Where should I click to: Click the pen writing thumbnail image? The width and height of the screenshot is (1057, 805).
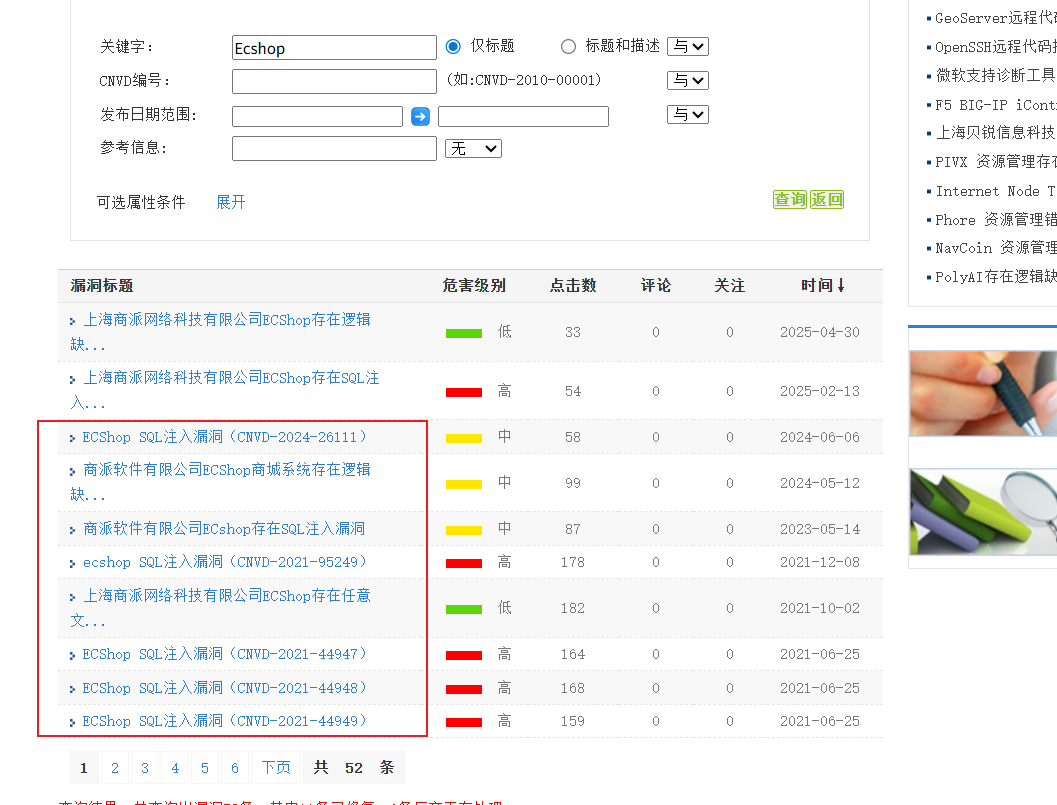982,393
